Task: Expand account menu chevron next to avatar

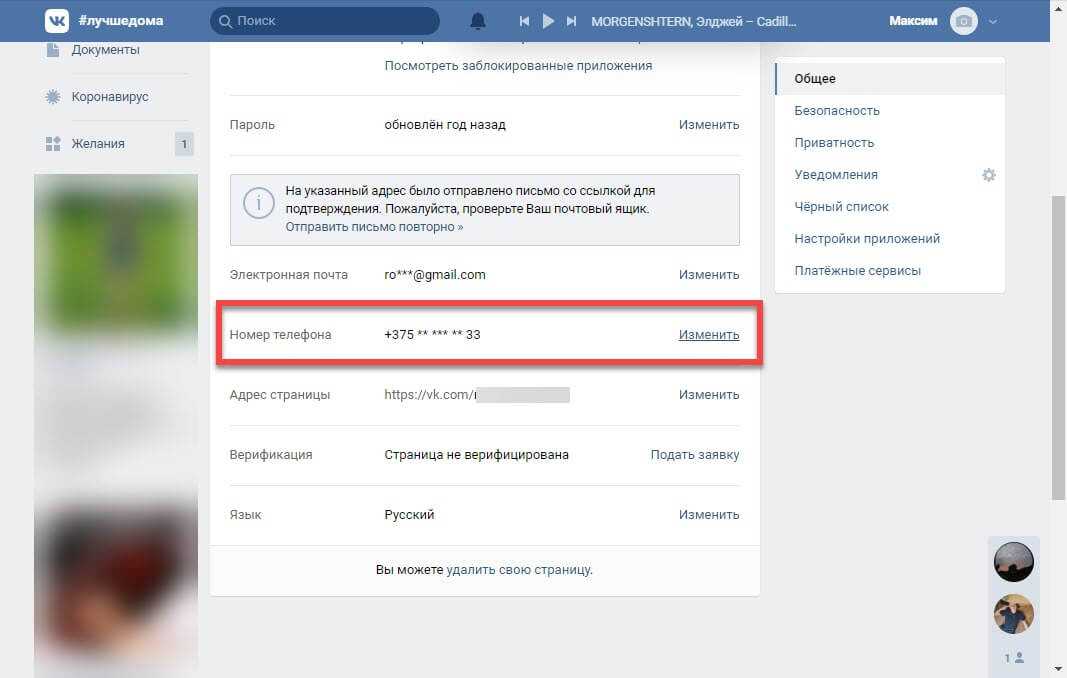Action: (993, 21)
